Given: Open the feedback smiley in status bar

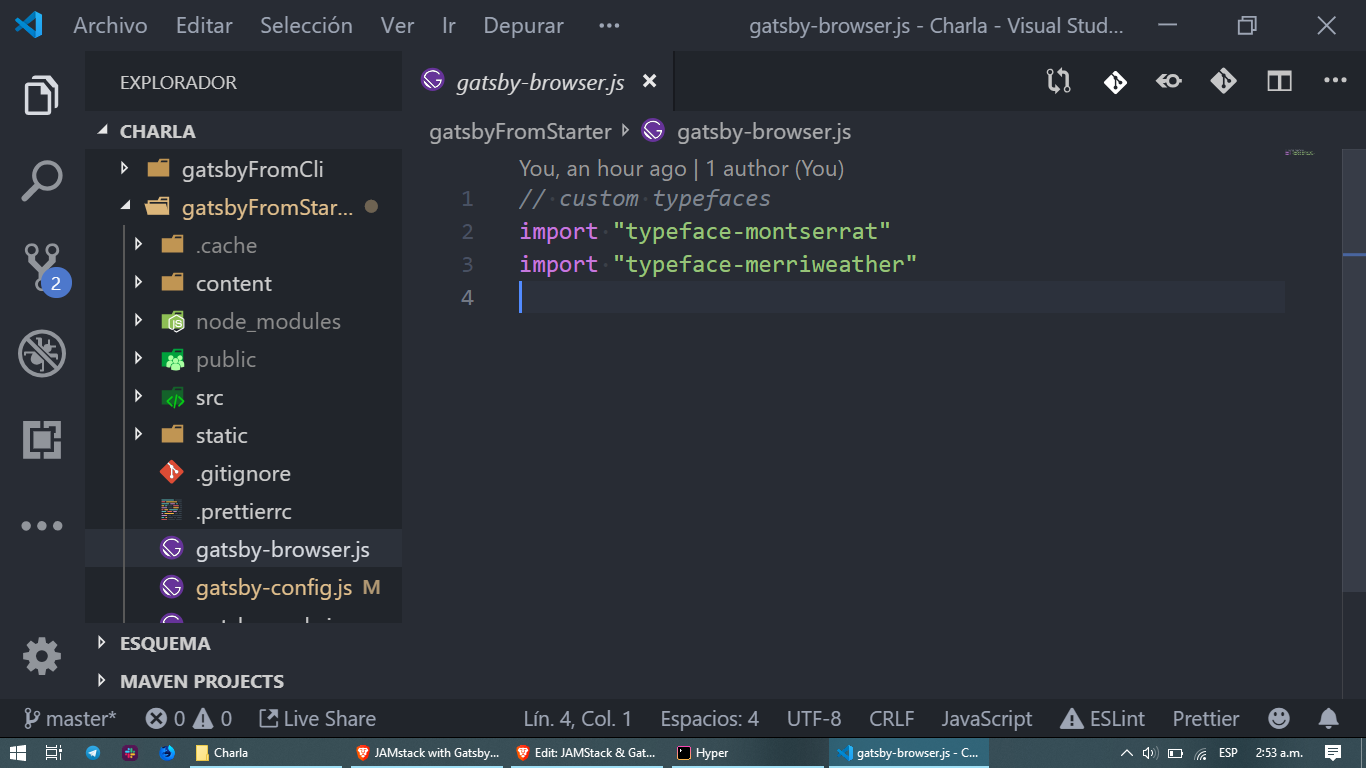Looking at the screenshot, I should click(x=1278, y=718).
